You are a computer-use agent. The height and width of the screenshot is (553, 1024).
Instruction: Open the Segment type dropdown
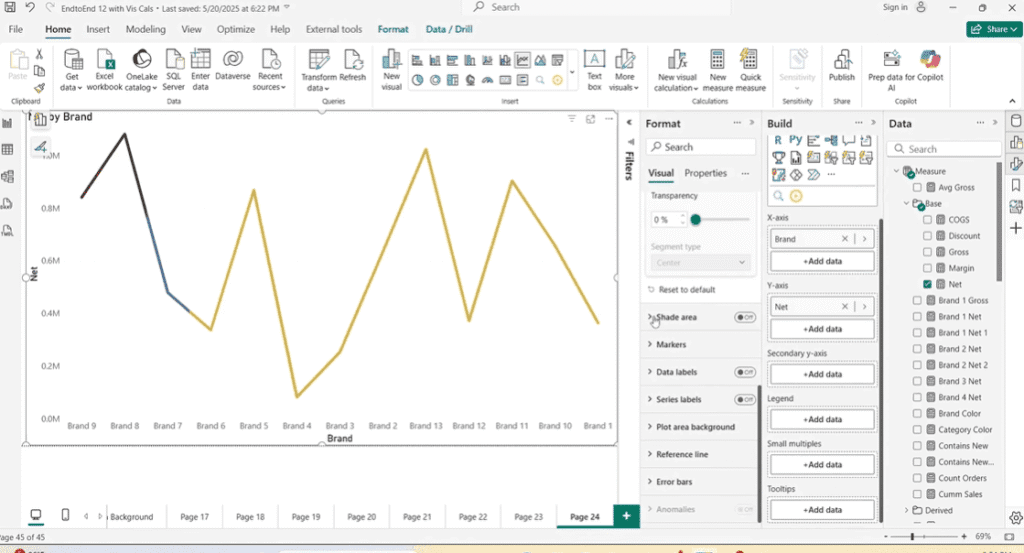click(x=699, y=262)
